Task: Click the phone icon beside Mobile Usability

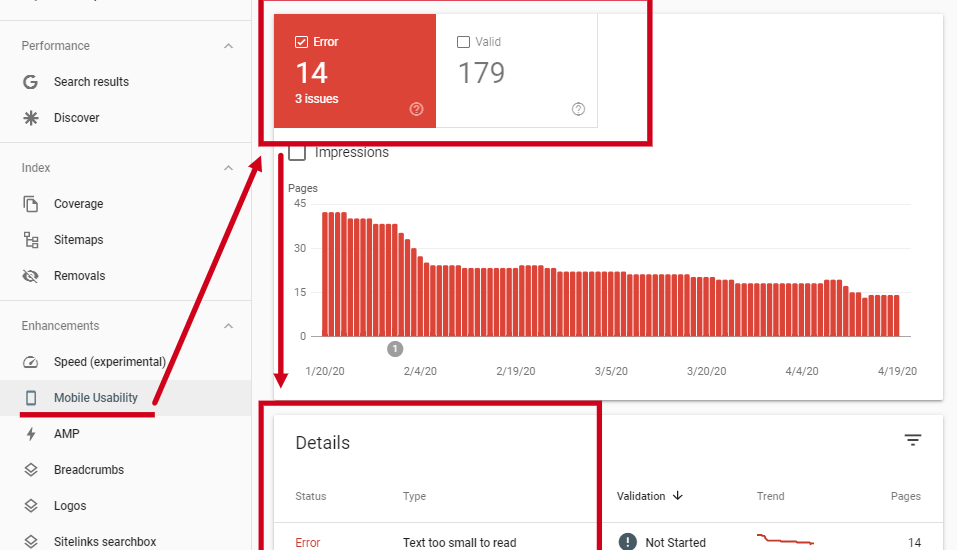Action: click(31, 398)
